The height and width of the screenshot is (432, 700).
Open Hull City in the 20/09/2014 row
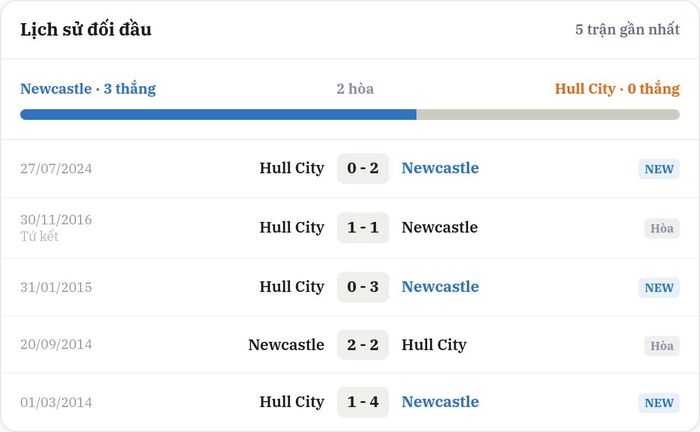pyautogui.click(x=434, y=345)
